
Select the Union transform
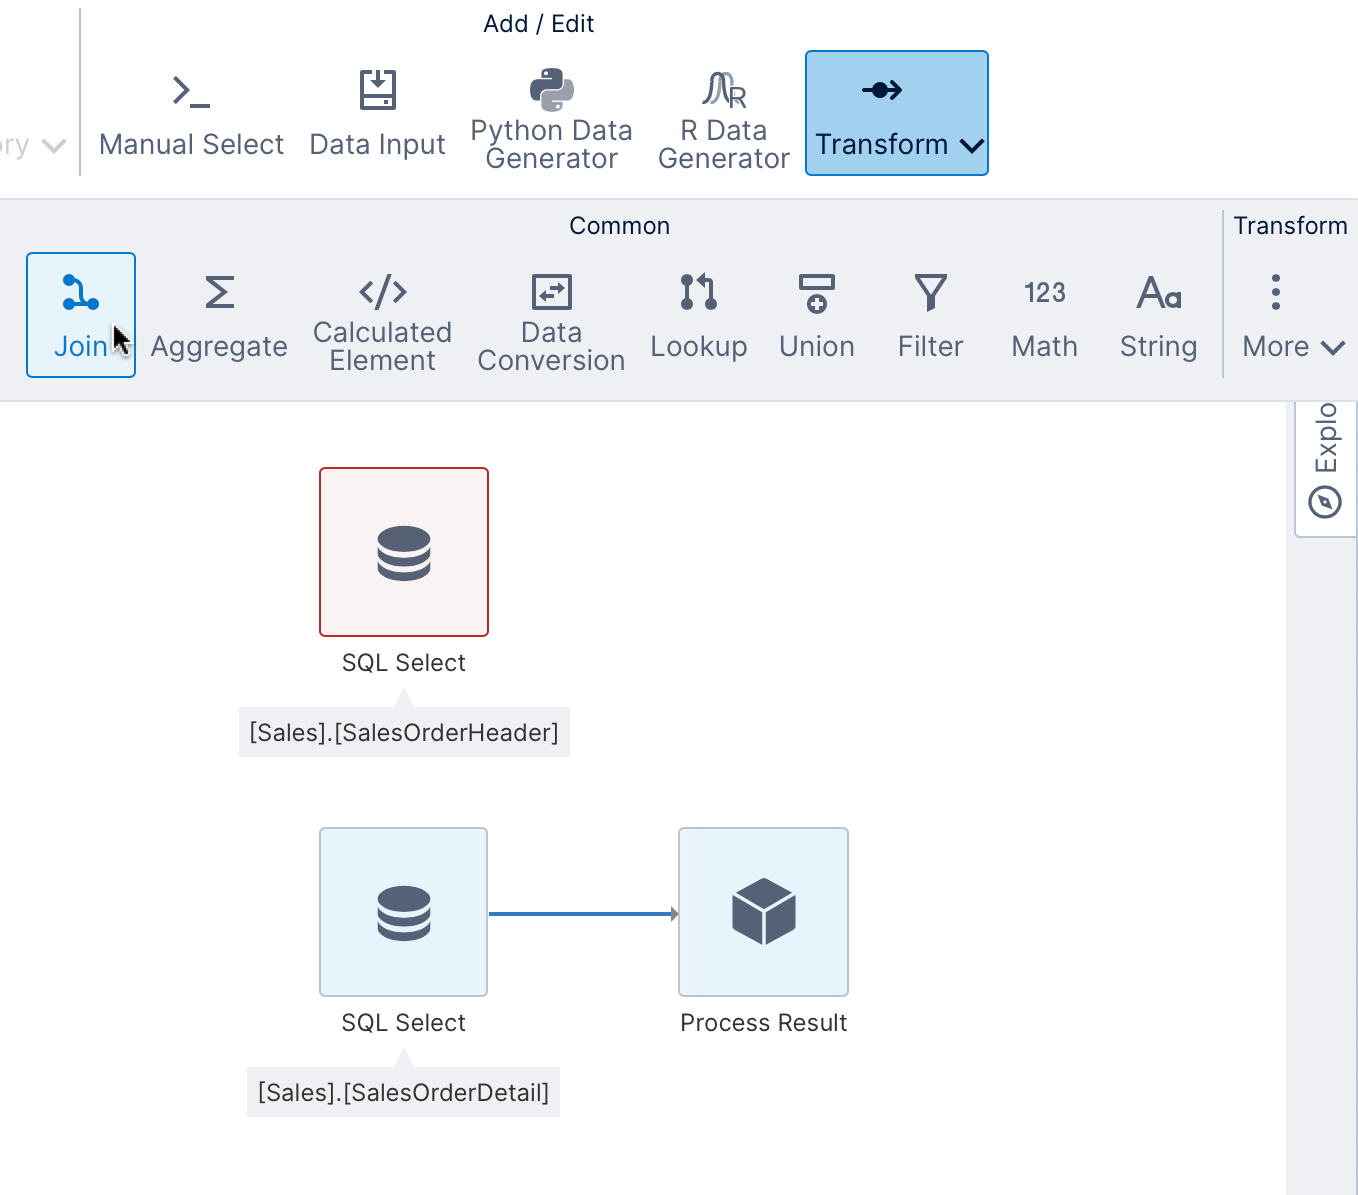tap(817, 315)
